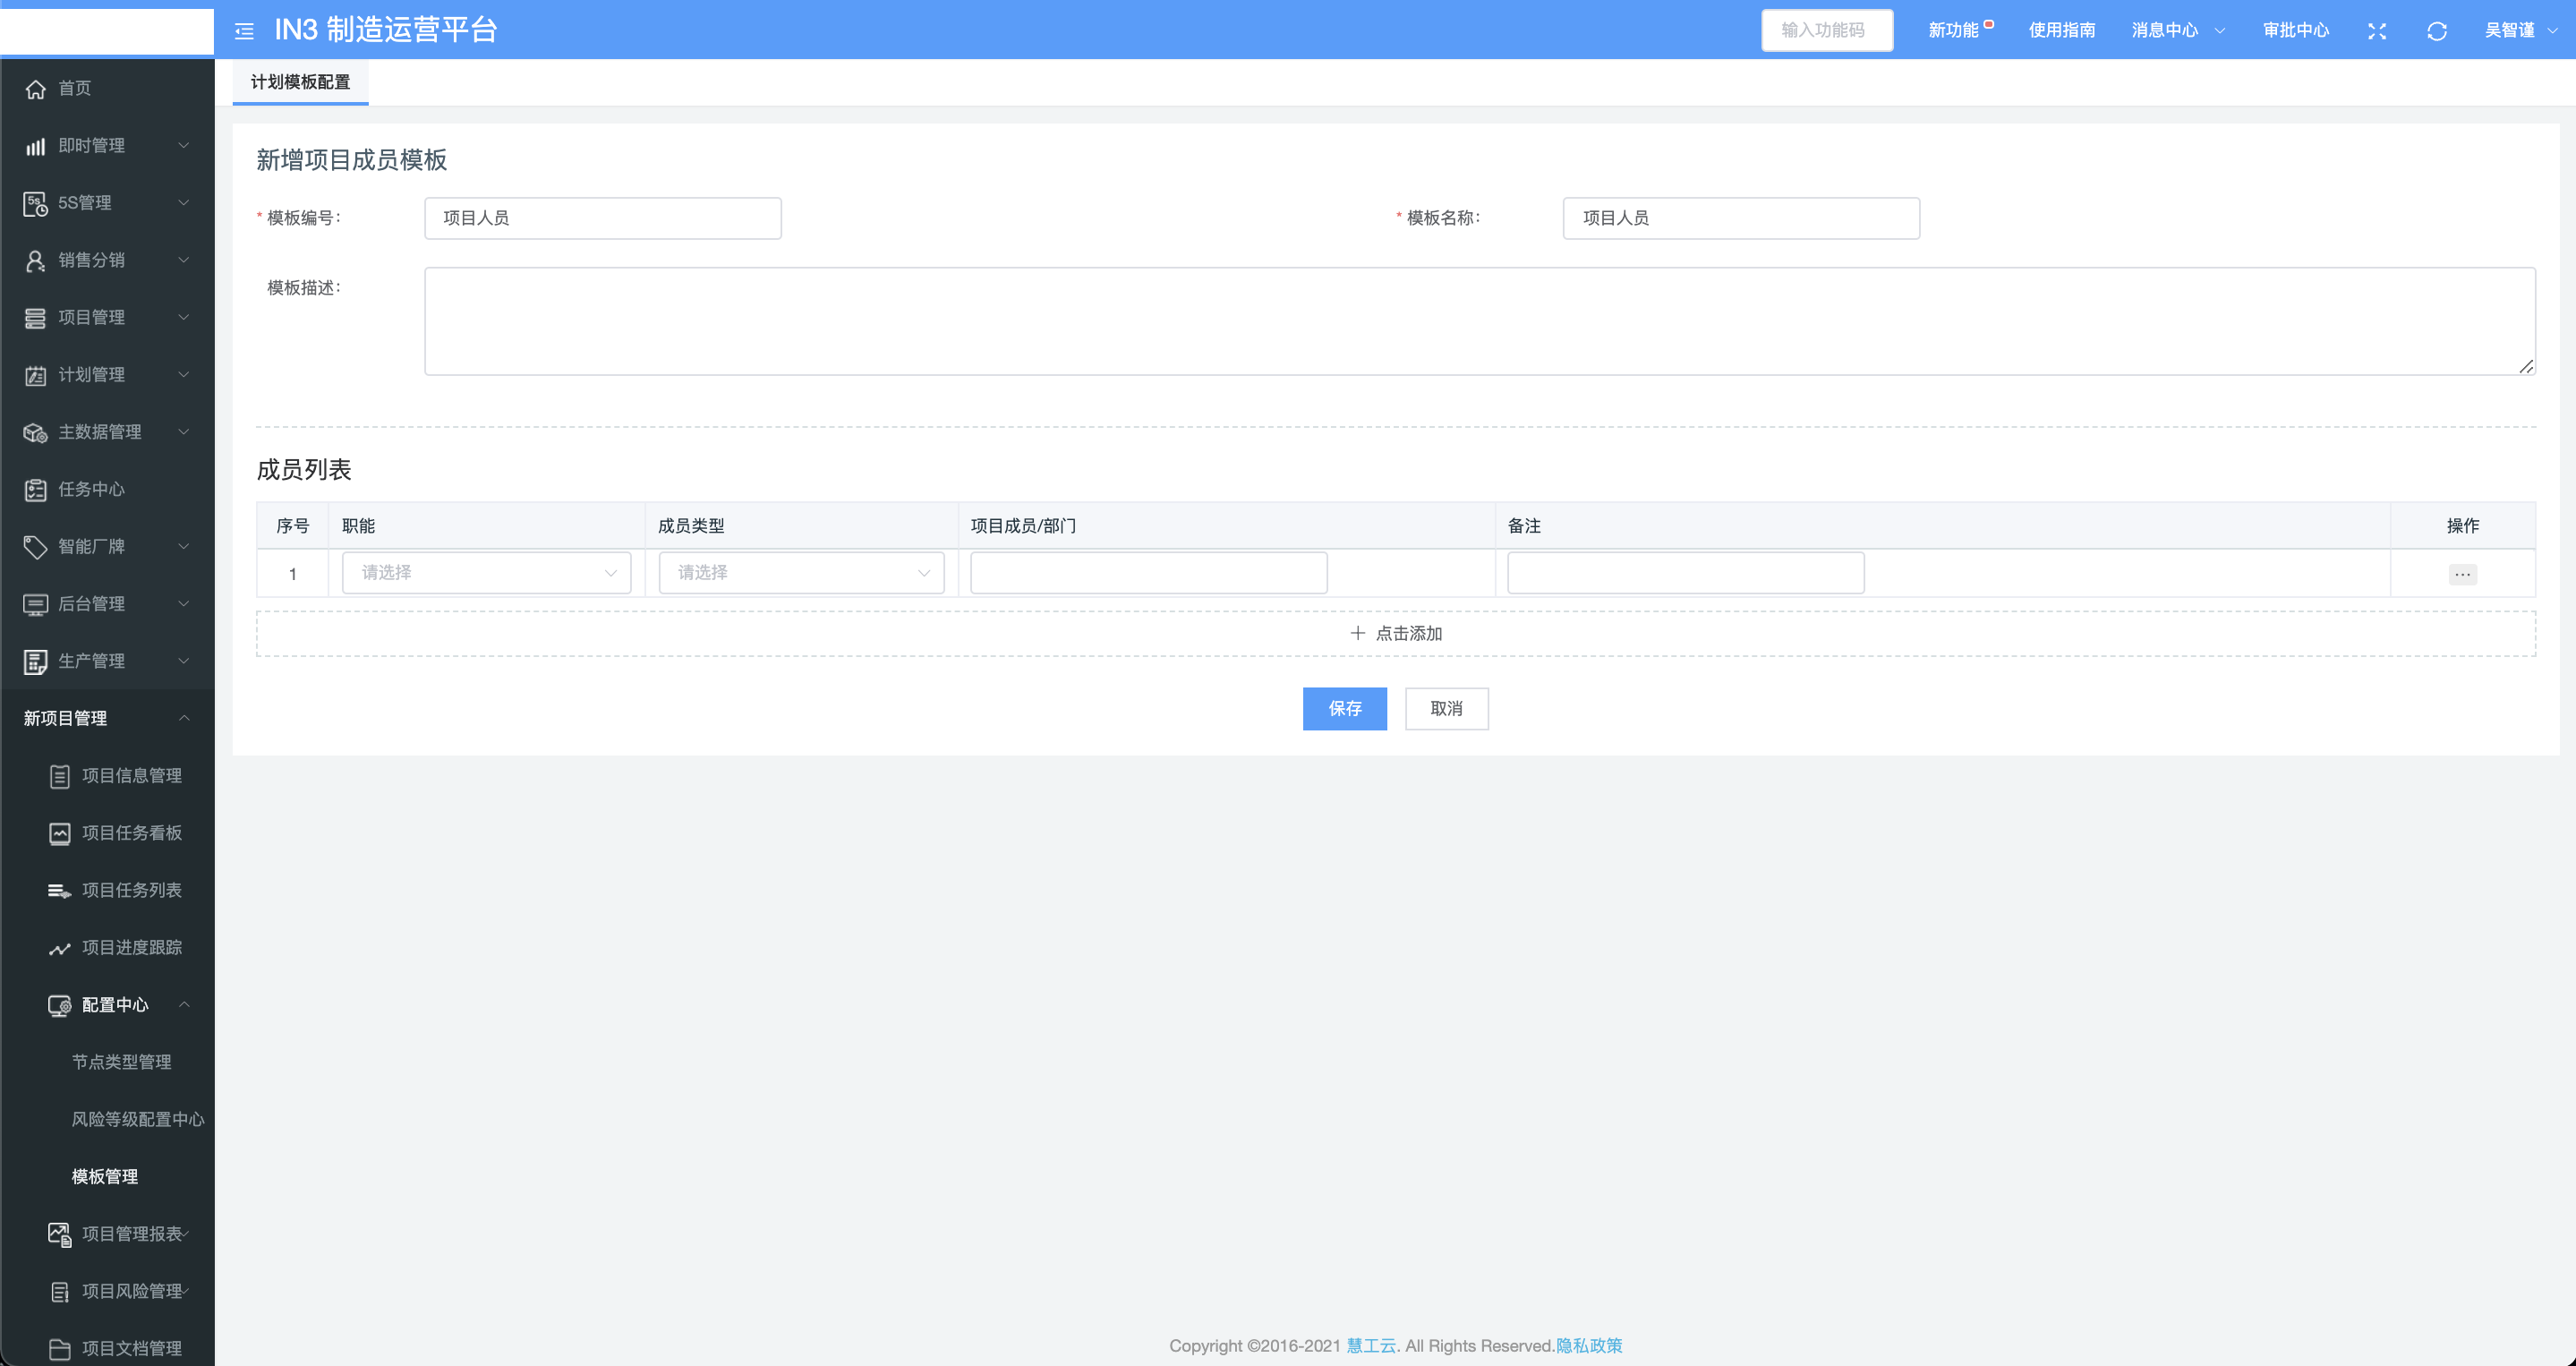Click the fullscreen toggle icon

(x=2377, y=31)
